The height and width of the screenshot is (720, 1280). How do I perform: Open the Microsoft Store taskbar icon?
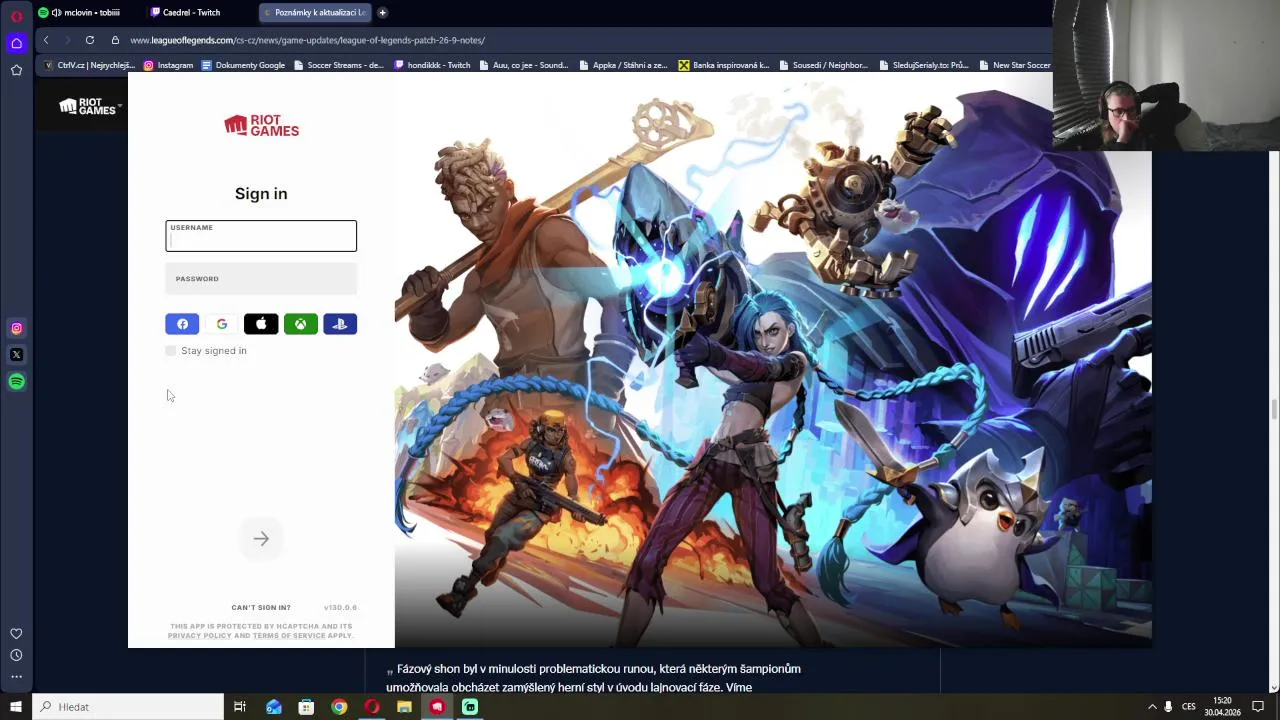pyautogui.click(x=306, y=707)
